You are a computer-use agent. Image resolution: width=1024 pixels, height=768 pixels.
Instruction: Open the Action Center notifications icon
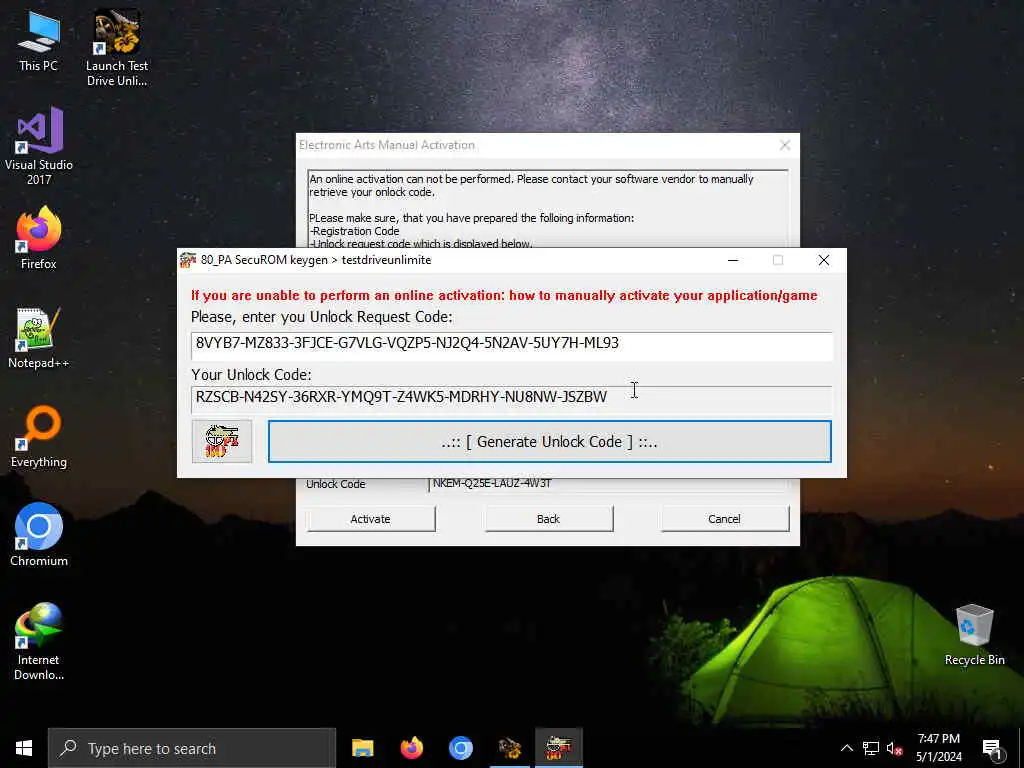(992, 749)
